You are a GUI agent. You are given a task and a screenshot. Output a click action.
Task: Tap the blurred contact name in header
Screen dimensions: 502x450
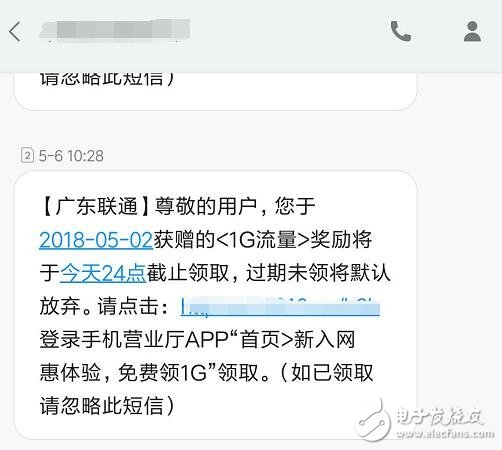(114, 30)
